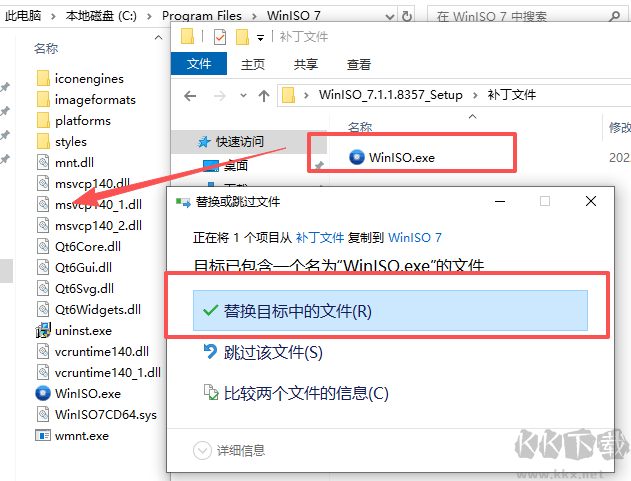Screen dimensions: 631x481
Task: Click the back arrow in 补丁文件 window
Action: (x=190, y=96)
